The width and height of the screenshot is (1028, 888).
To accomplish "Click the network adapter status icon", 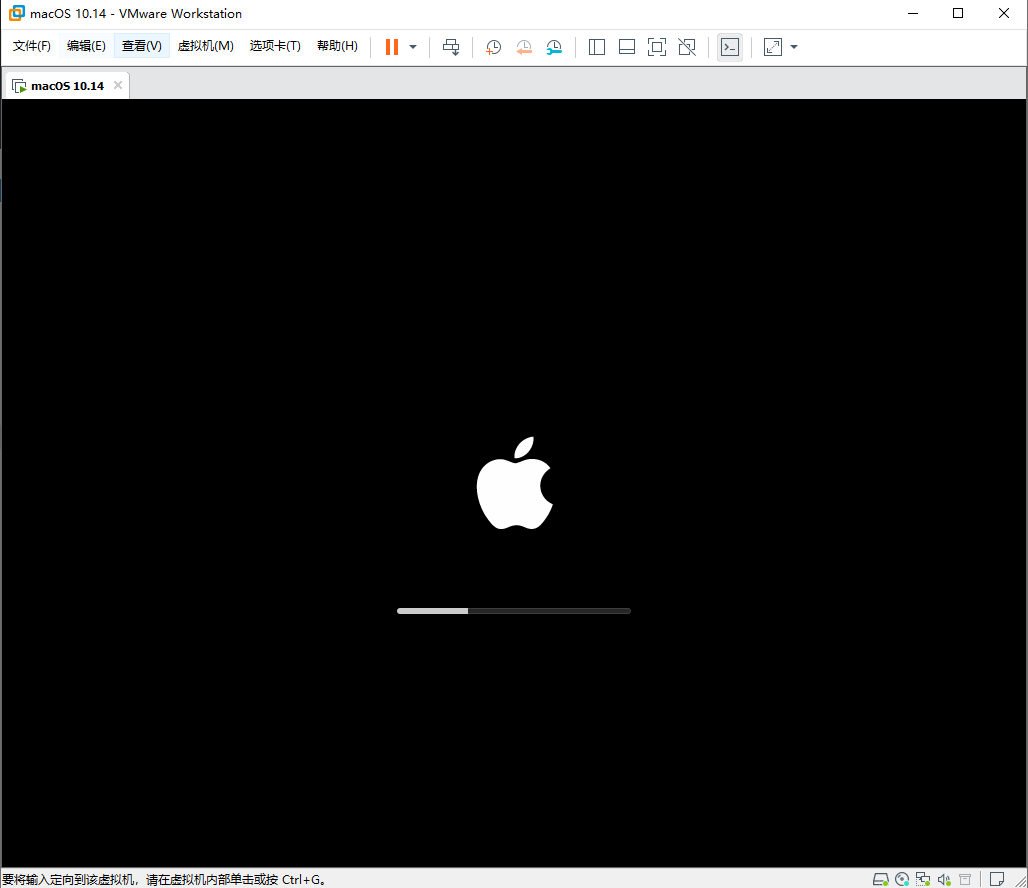I will pos(923,879).
